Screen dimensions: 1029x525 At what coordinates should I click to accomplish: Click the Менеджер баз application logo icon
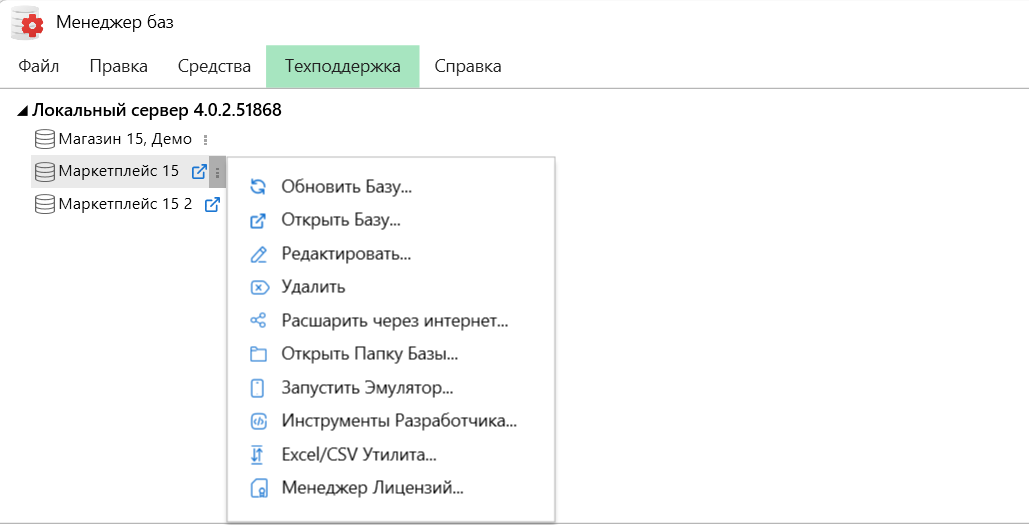click(27, 23)
